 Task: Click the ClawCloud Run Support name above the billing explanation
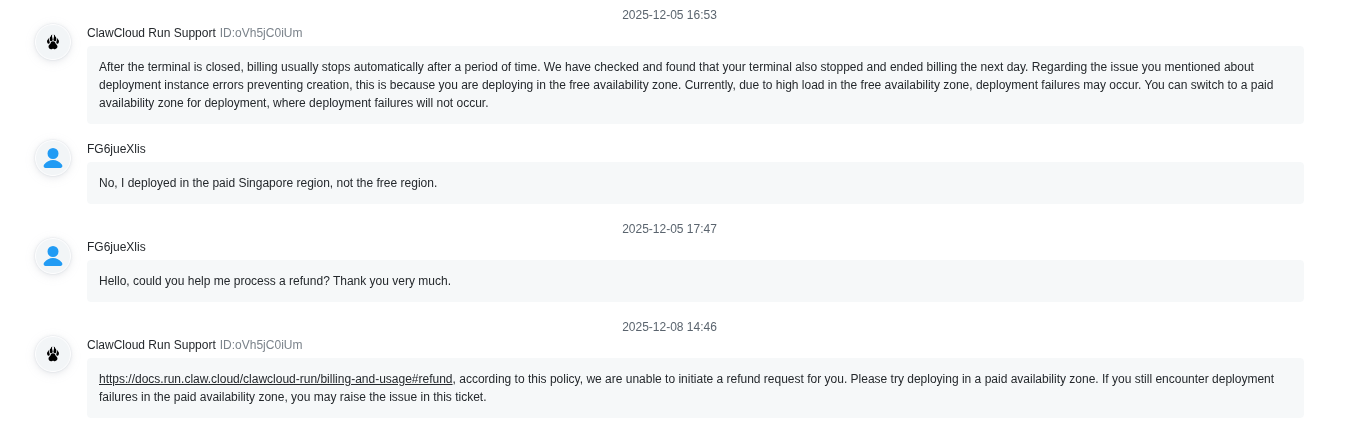151,33
